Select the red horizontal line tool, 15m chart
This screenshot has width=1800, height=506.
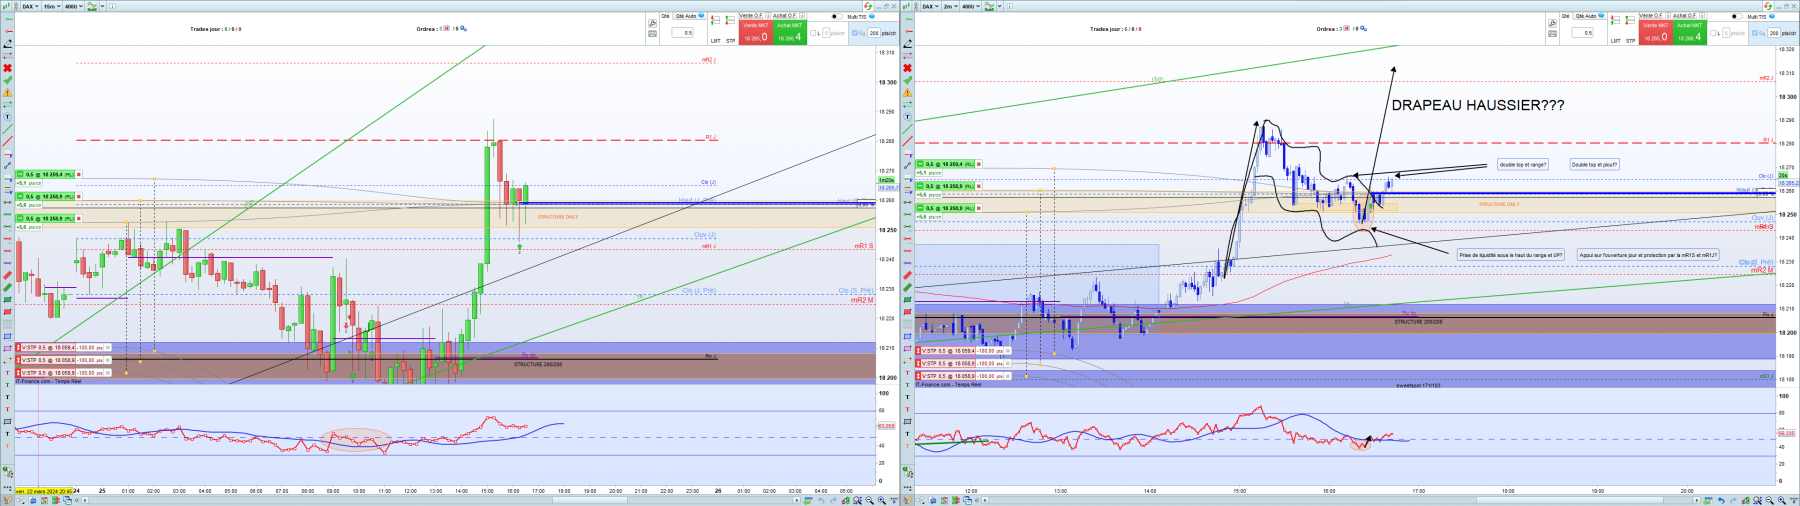point(8,32)
